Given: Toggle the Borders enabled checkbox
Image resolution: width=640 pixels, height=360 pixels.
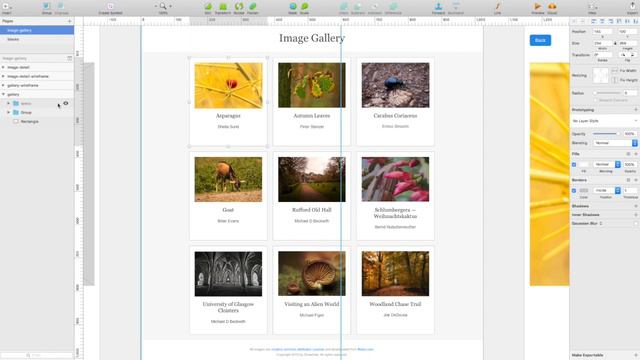Looking at the screenshot, I should [x=574, y=191].
